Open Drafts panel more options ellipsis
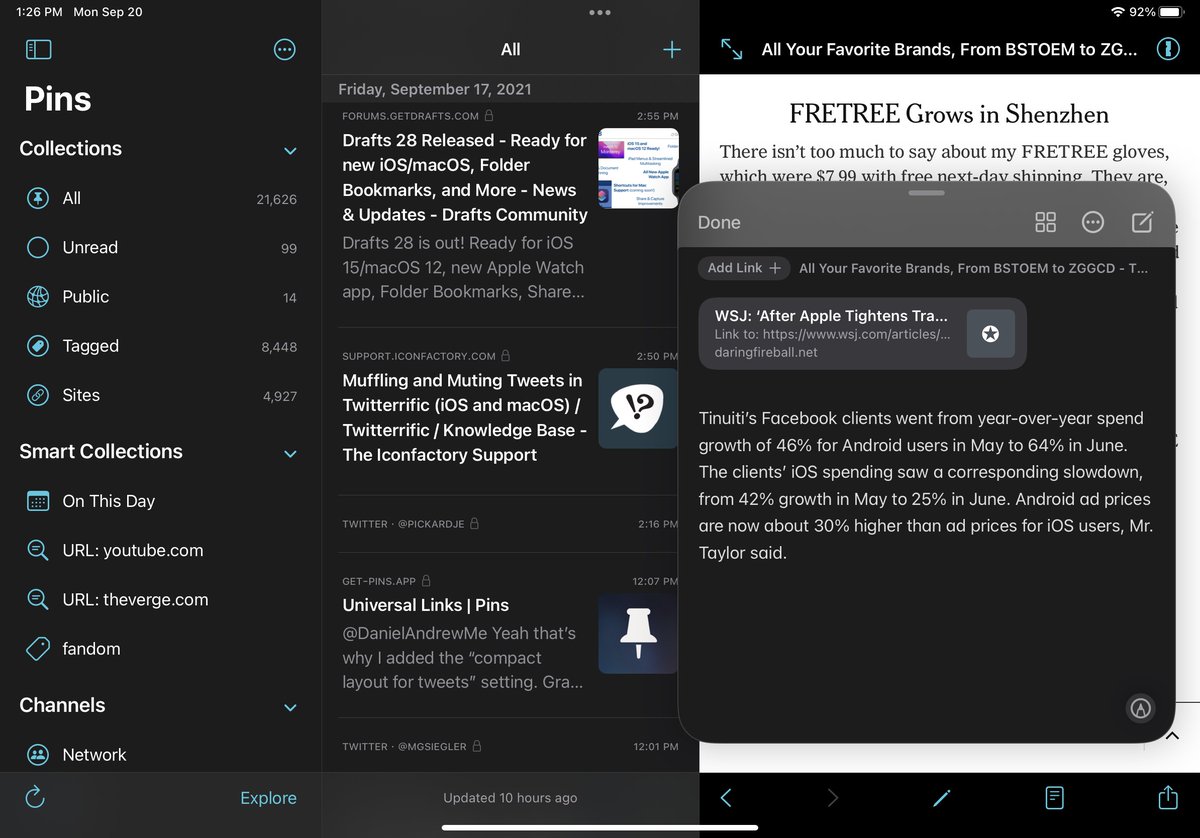 (1093, 222)
